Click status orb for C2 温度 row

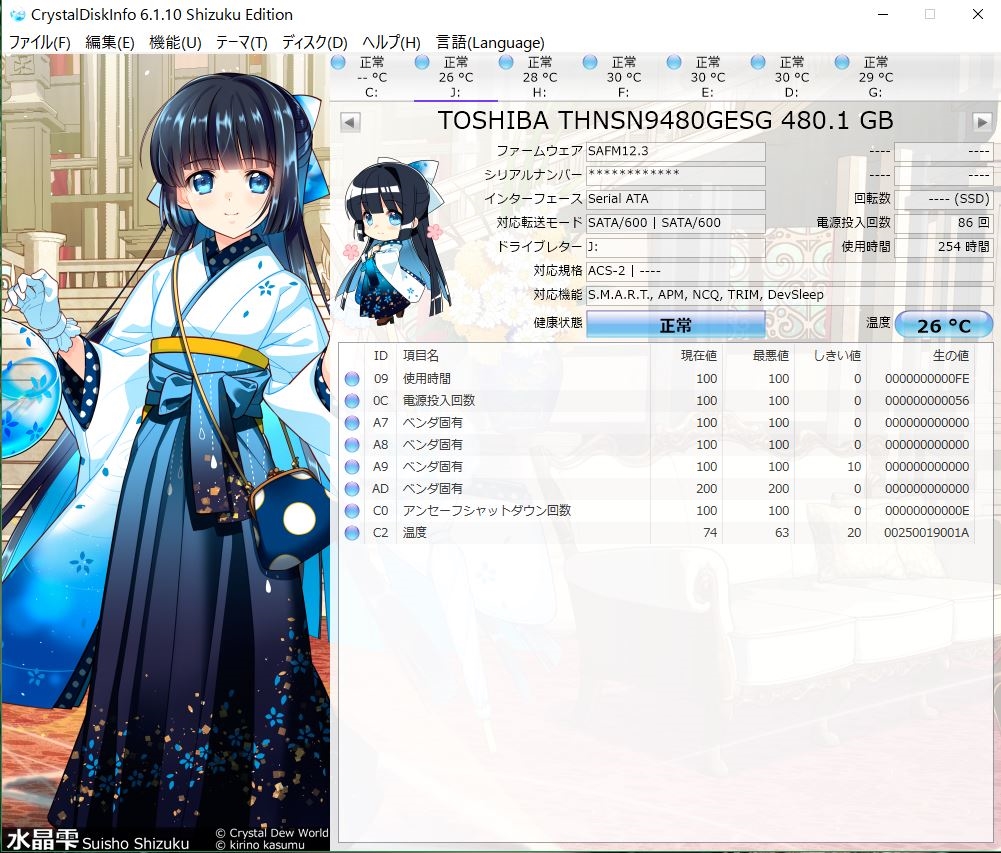[352, 533]
